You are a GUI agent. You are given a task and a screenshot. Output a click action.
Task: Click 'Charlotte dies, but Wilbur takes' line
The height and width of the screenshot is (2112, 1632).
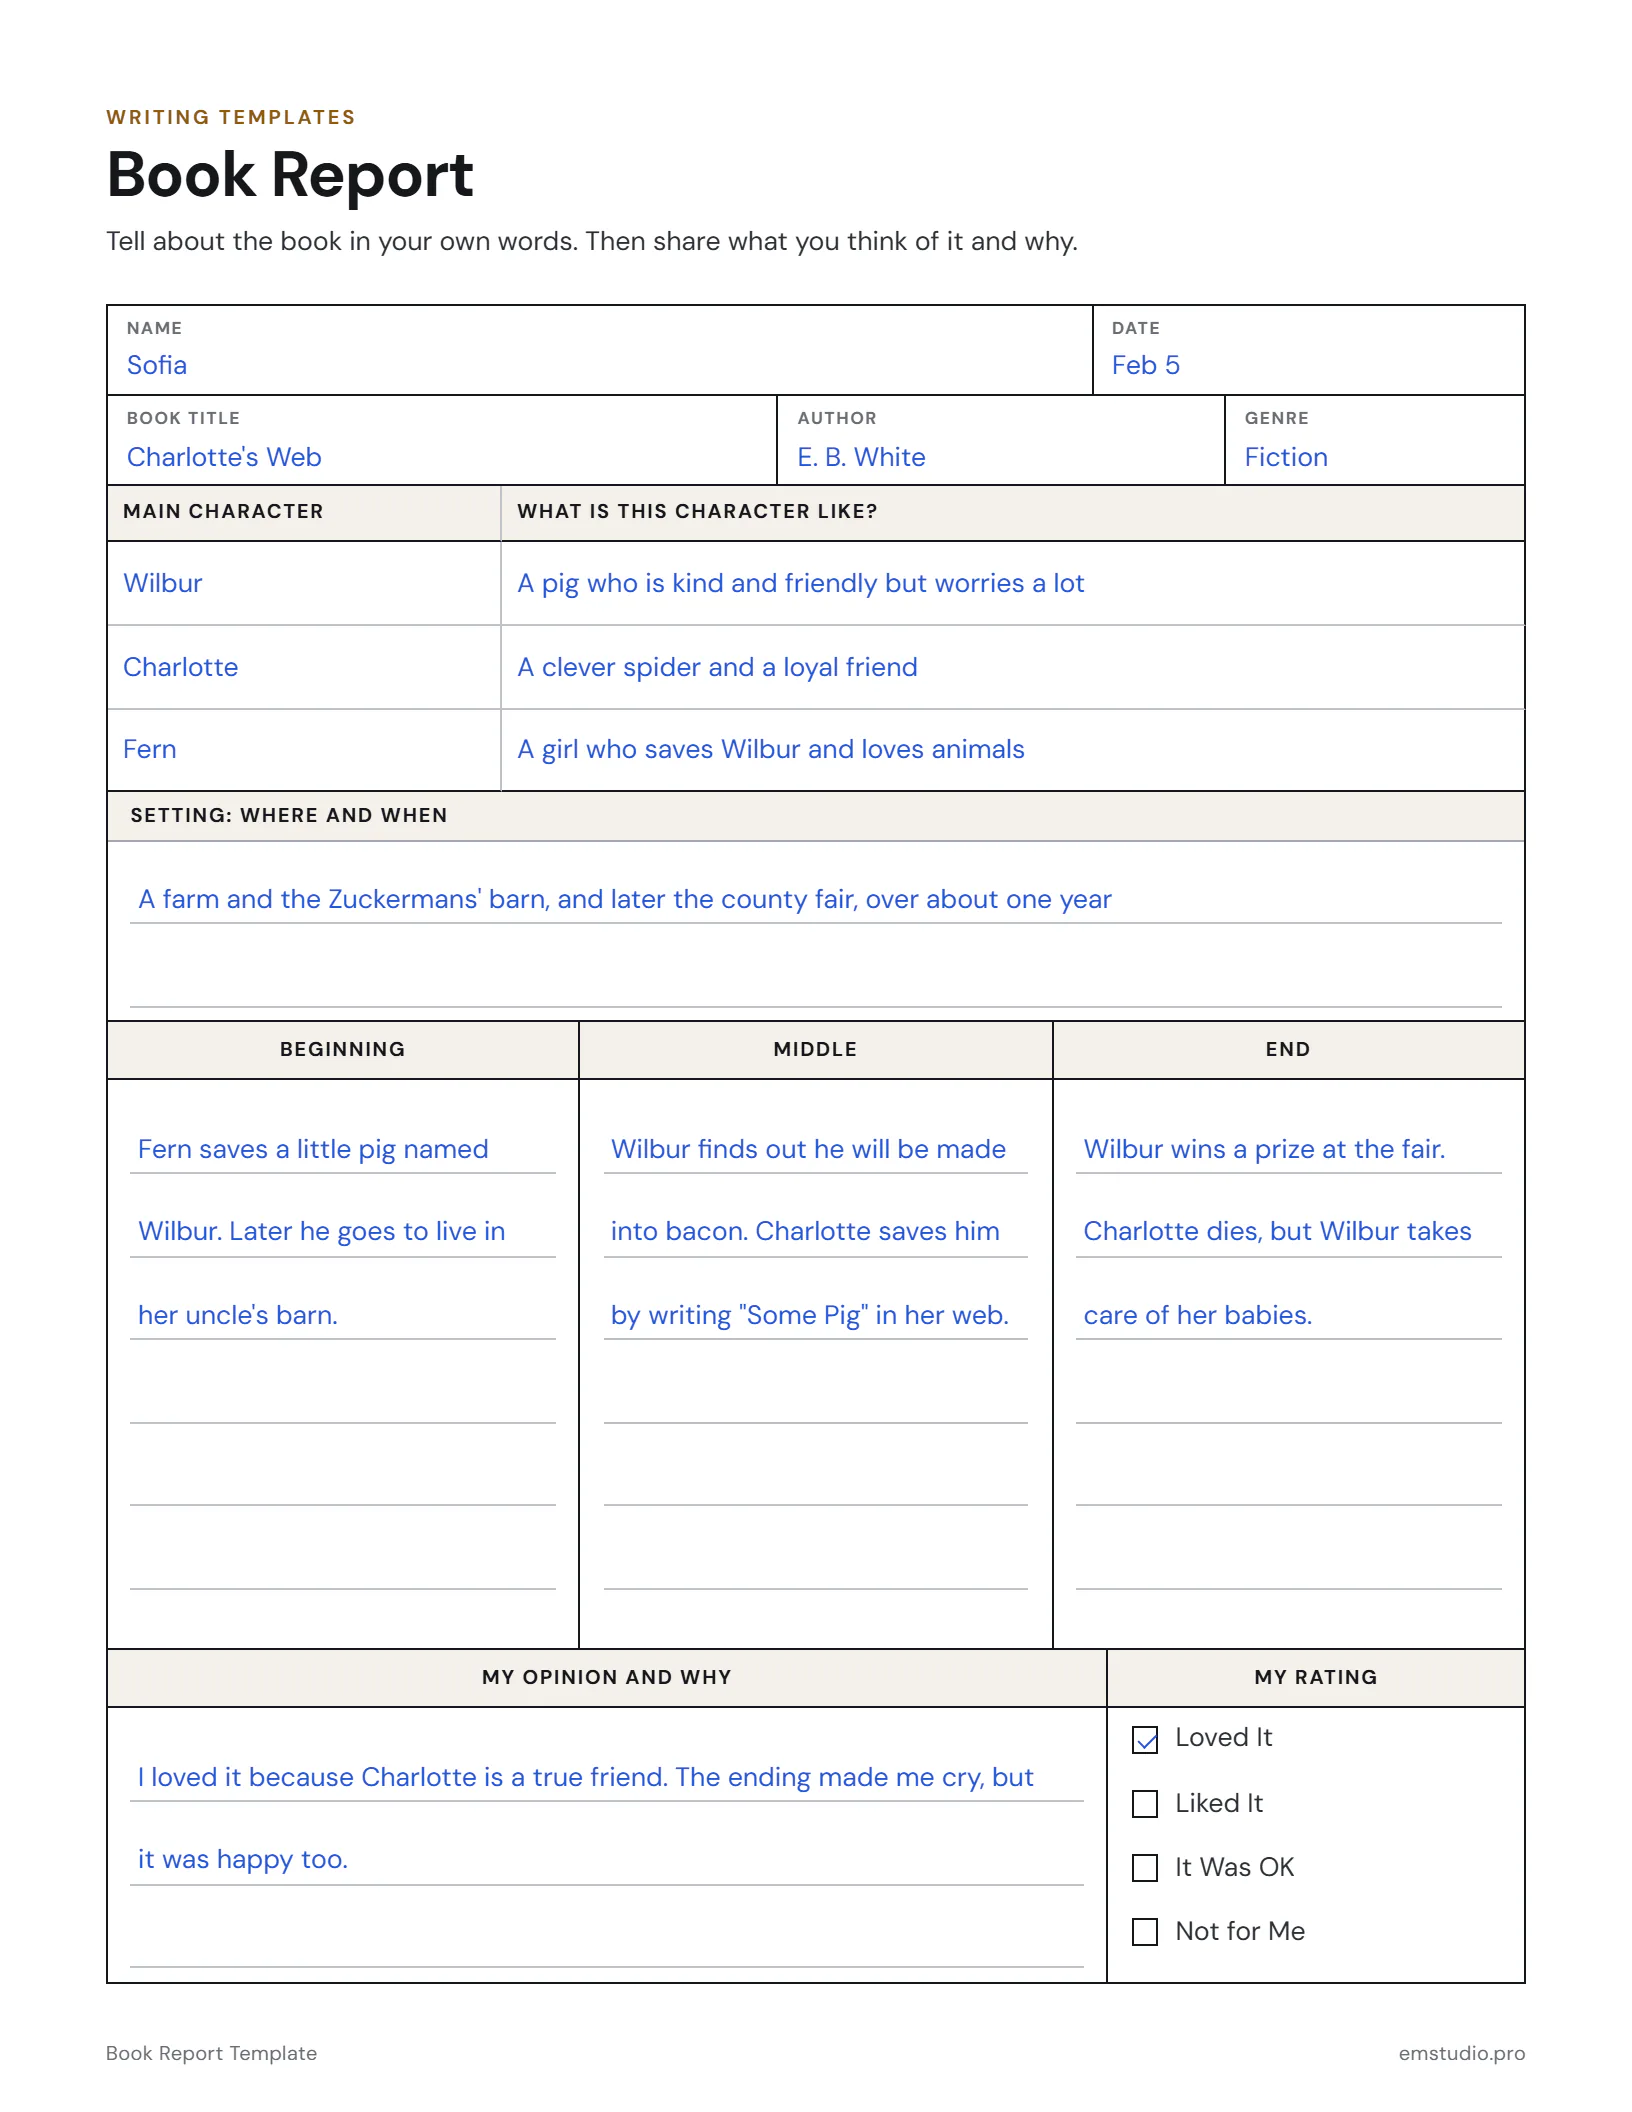tap(1289, 1232)
